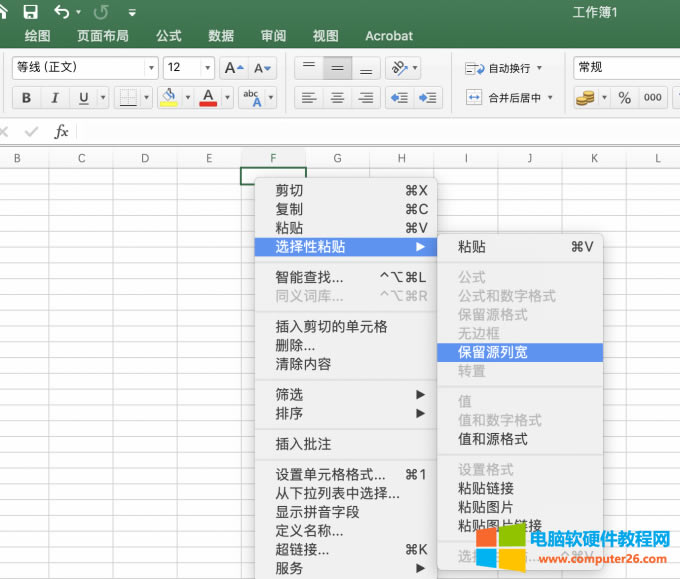Image resolution: width=680 pixels, height=579 pixels.
Task: Select 保留源列宽 in paste special submenu
Action: click(x=493, y=352)
